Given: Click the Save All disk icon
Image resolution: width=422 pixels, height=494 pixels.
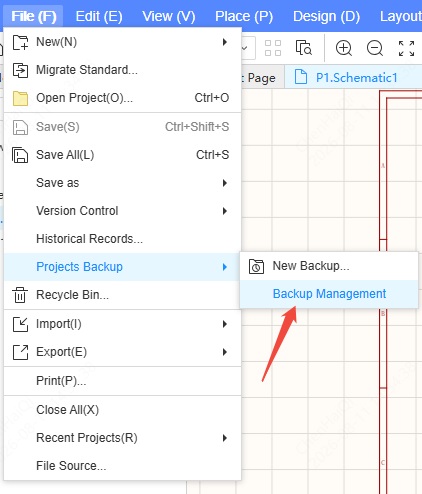Looking at the screenshot, I should click(x=20, y=155).
